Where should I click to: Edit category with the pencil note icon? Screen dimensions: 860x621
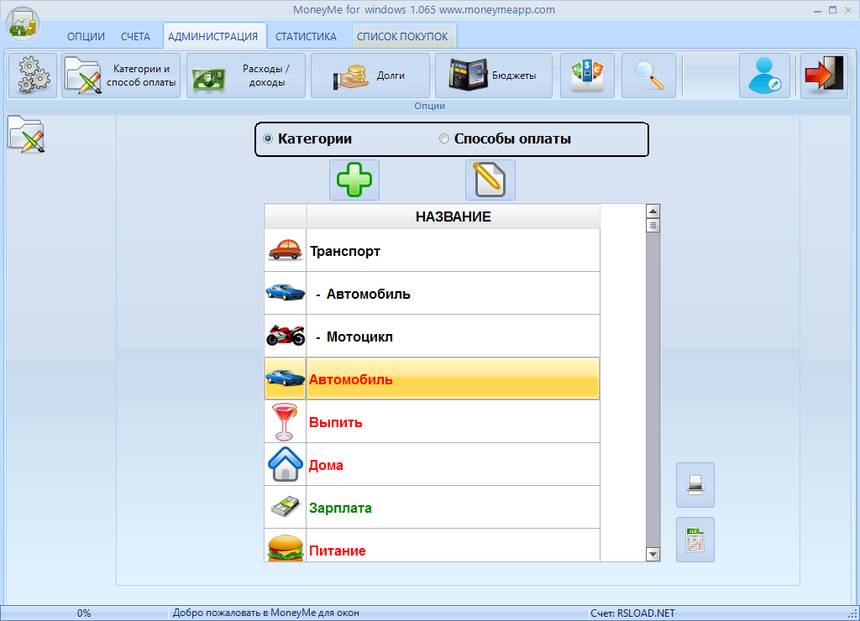[490, 180]
